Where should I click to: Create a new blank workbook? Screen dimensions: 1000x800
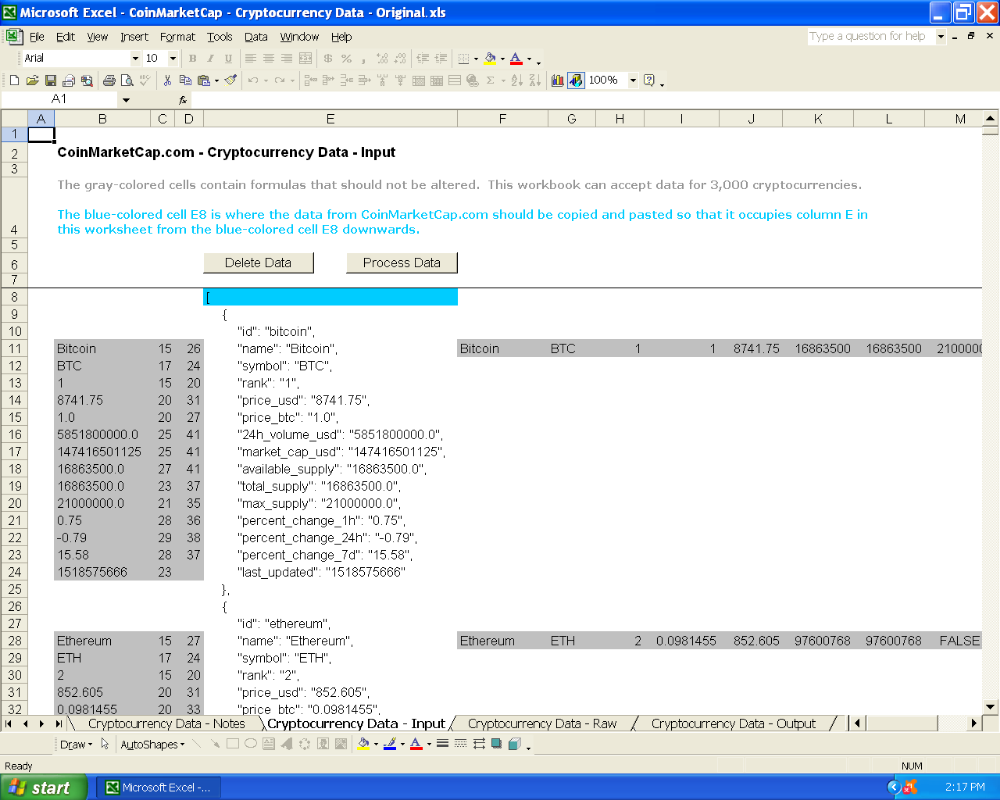14,80
